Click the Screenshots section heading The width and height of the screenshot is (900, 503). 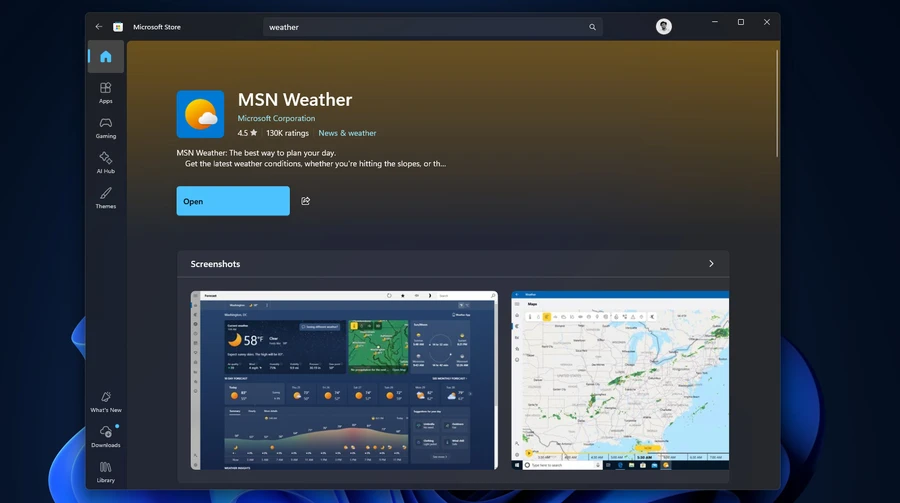click(x=215, y=264)
